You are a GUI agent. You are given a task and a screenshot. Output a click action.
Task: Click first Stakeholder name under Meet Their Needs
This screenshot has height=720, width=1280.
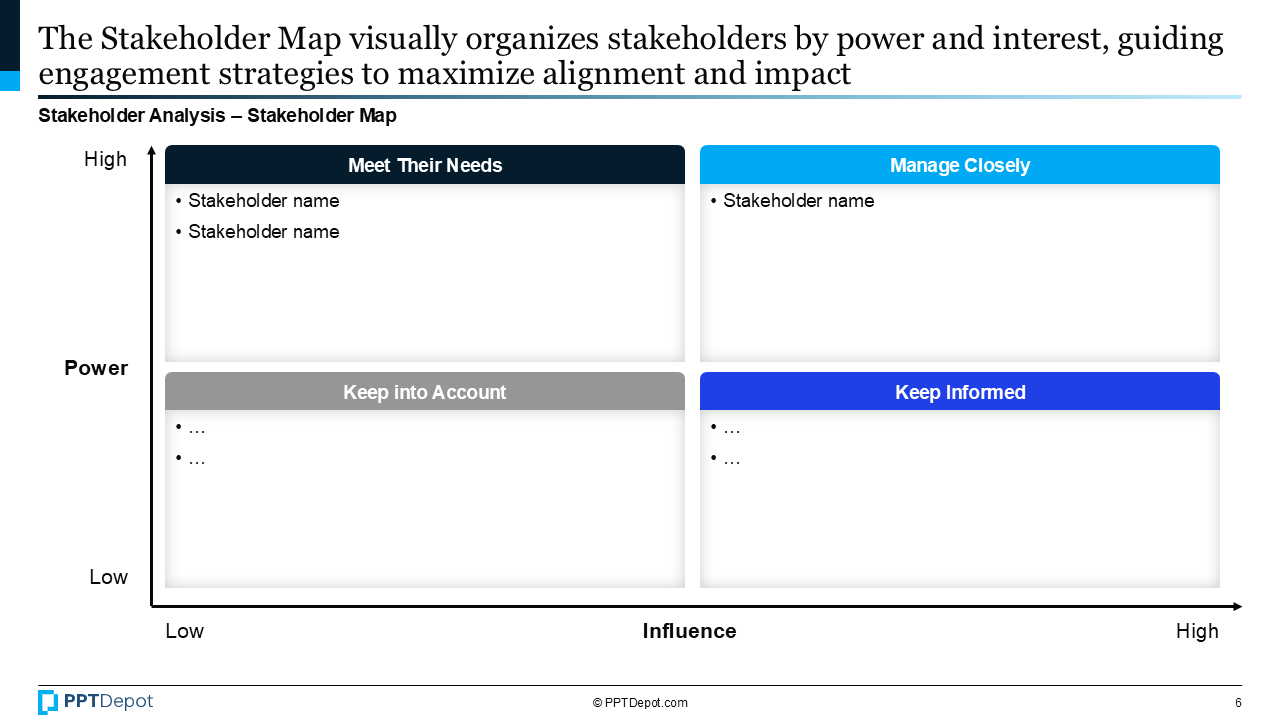pos(264,201)
